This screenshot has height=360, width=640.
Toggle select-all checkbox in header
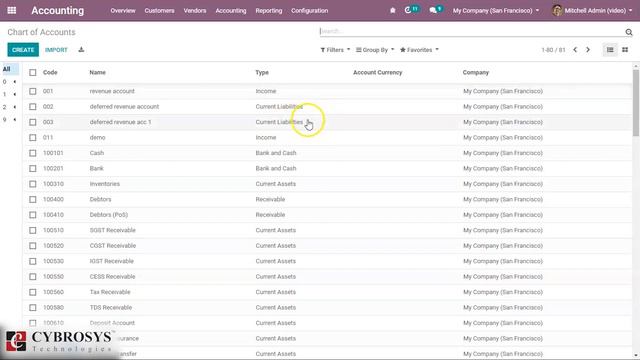[x=33, y=73]
